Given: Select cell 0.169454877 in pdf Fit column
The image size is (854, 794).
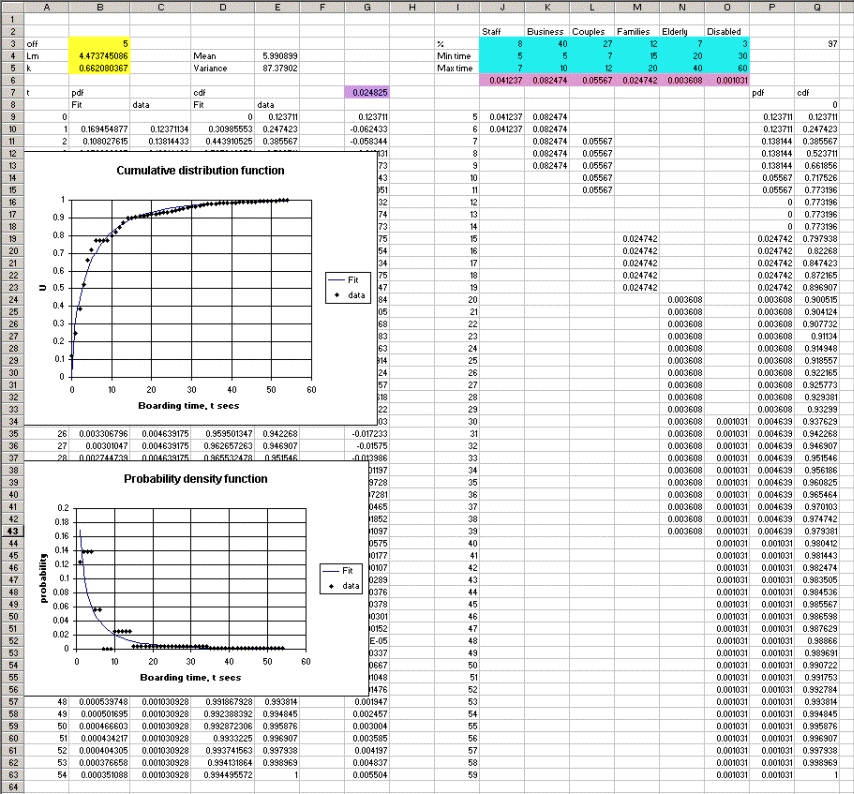Looking at the screenshot, I should (100, 129).
